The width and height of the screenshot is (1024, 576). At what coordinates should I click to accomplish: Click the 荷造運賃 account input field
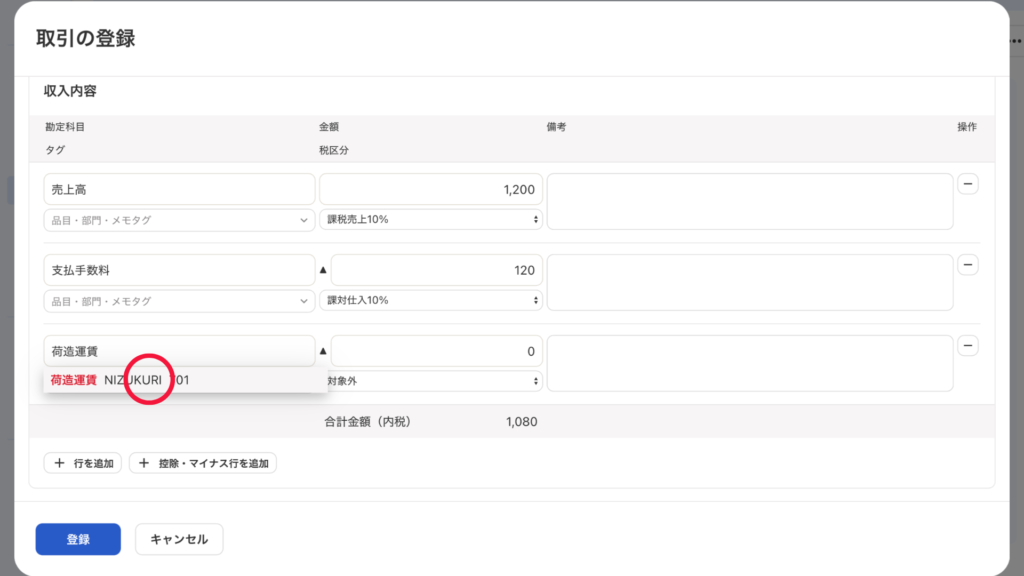[x=179, y=351]
